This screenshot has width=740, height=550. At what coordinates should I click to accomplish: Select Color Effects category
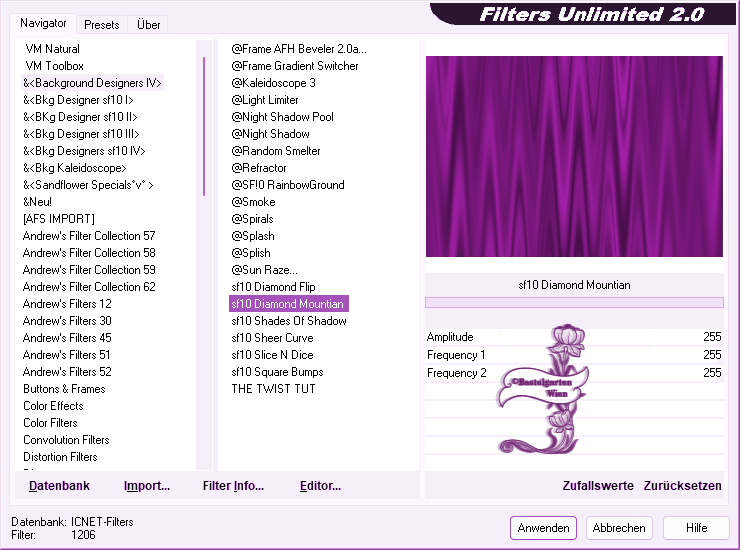(53, 406)
